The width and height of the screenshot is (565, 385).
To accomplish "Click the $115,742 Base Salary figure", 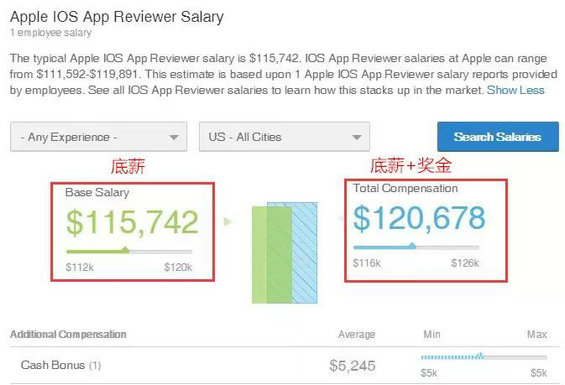I will click(x=132, y=223).
